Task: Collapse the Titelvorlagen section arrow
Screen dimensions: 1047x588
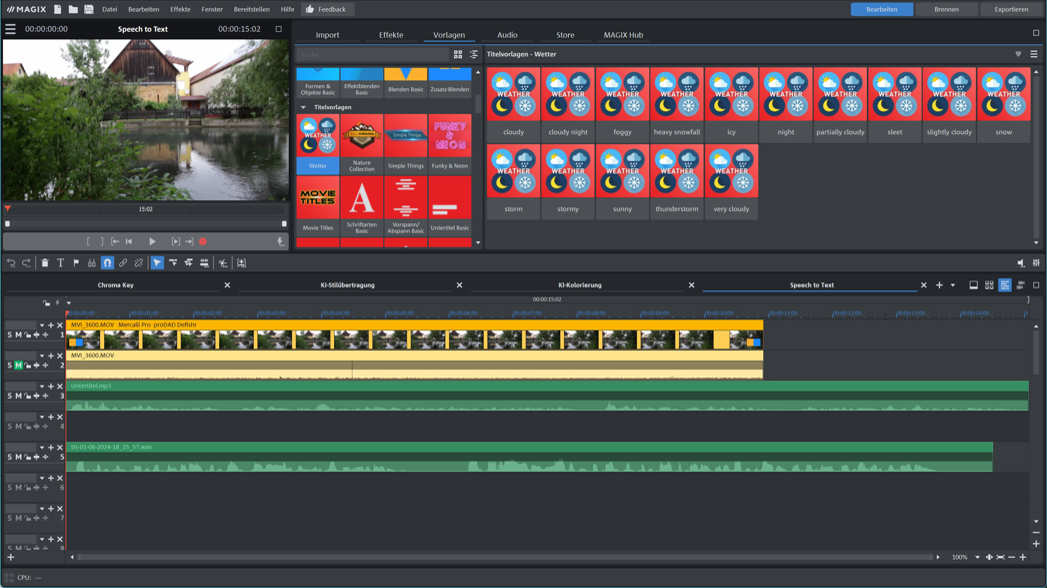Action: (x=304, y=107)
